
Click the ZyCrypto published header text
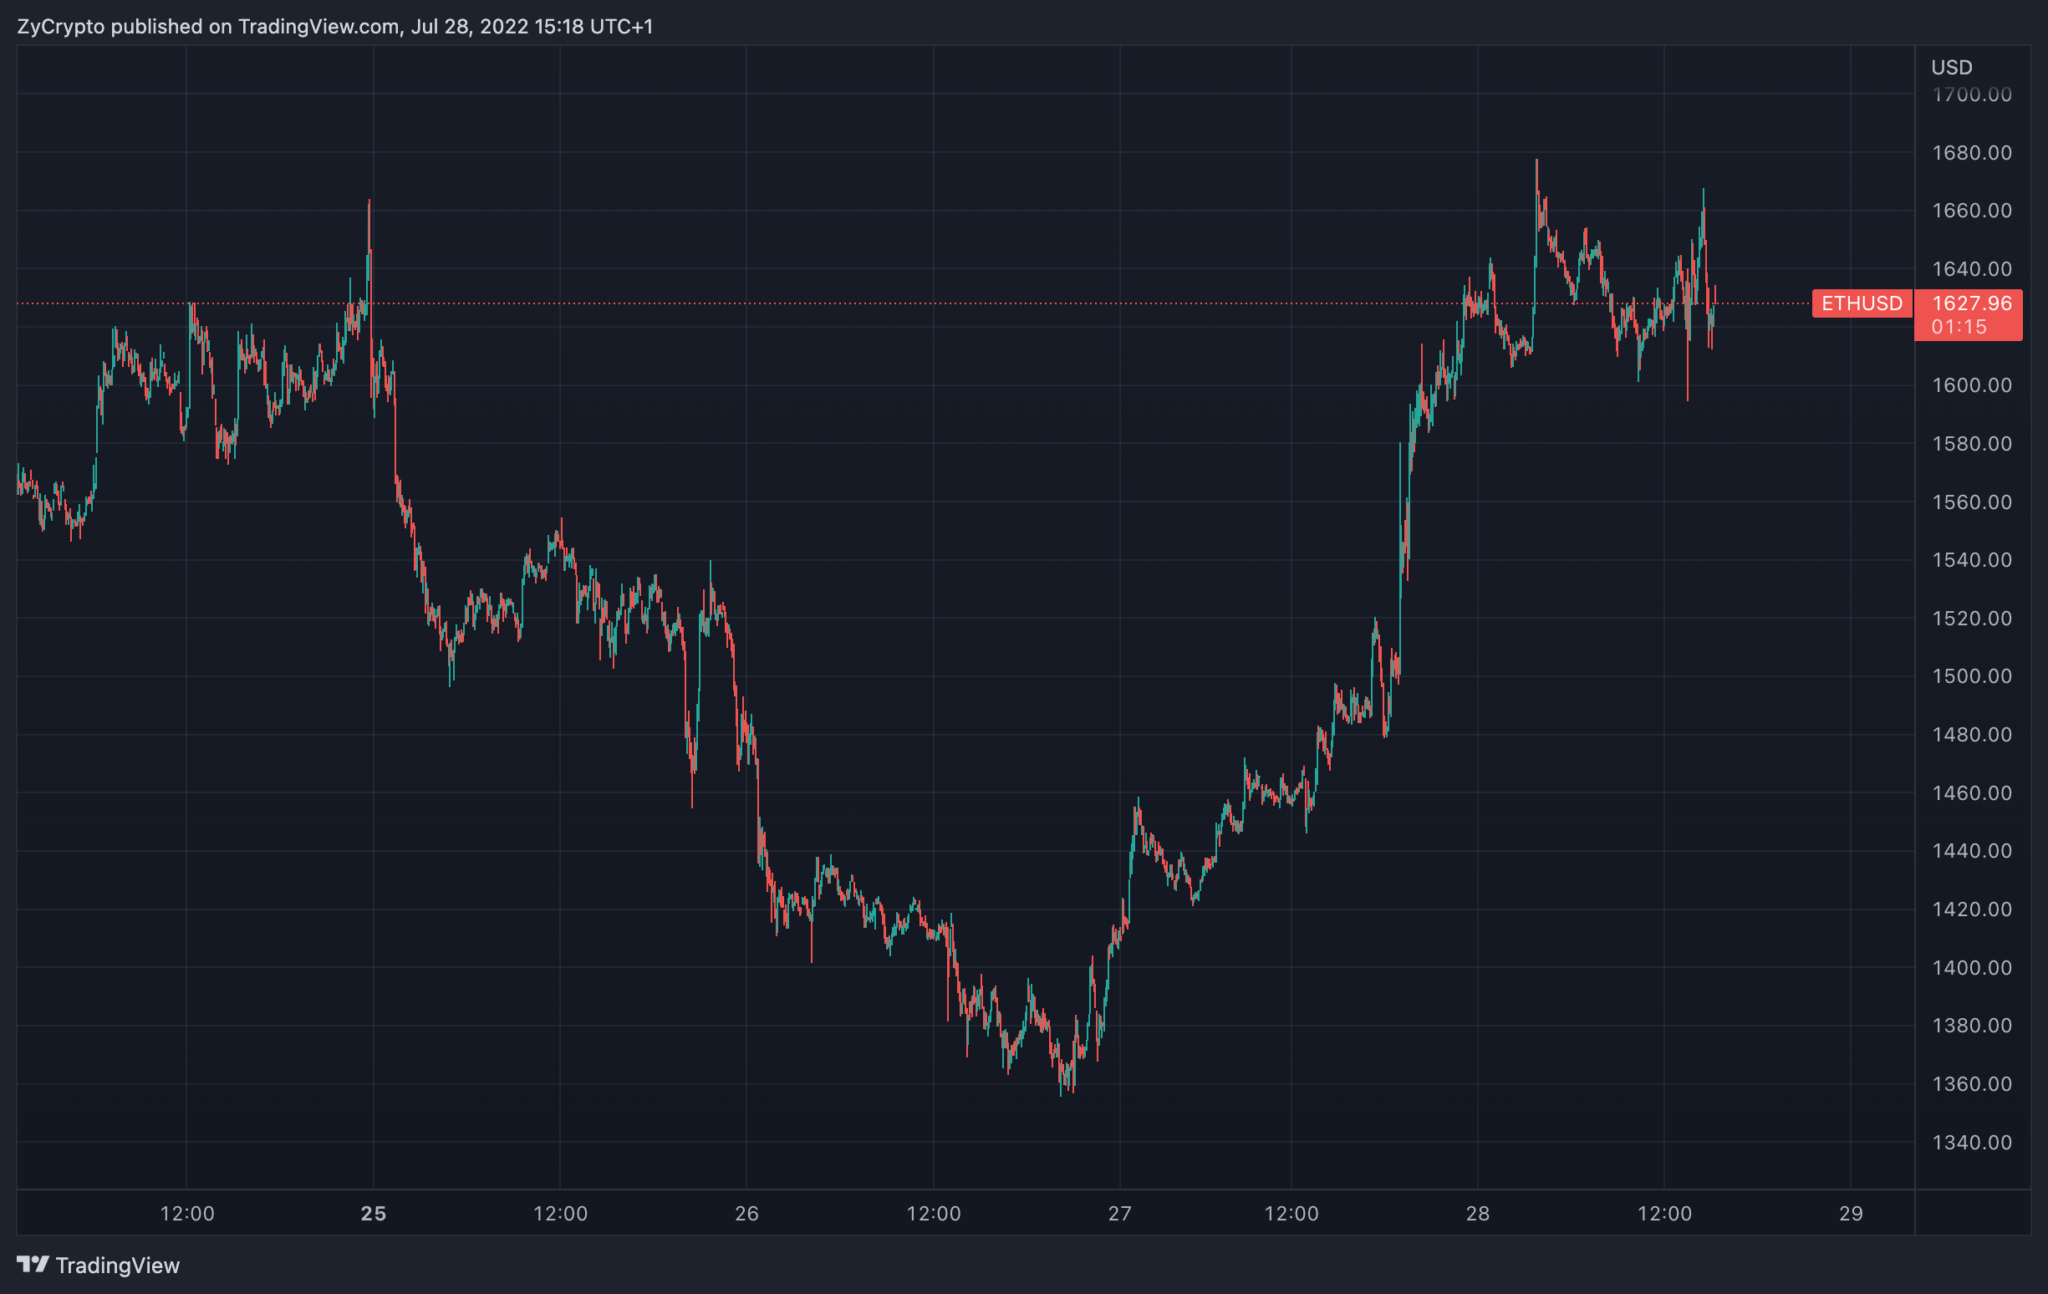click(335, 26)
